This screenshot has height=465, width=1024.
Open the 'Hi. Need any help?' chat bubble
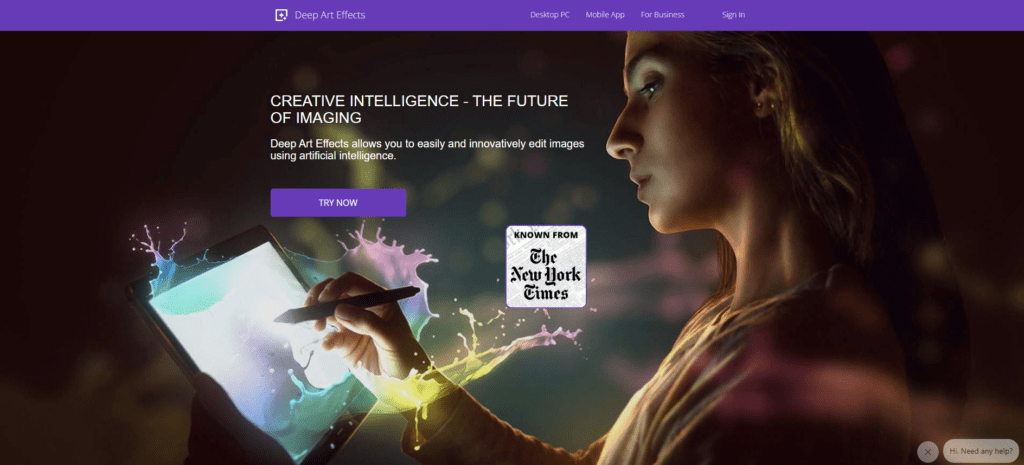click(x=981, y=451)
